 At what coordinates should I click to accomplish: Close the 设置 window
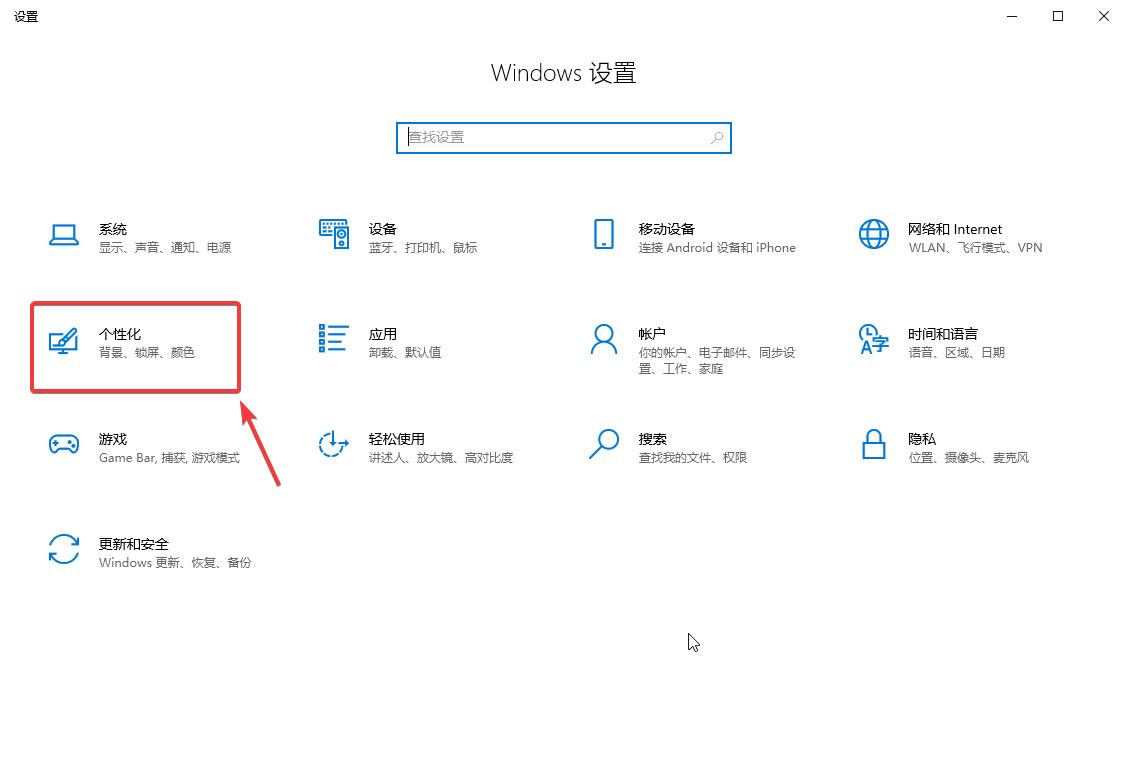(x=1104, y=16)
